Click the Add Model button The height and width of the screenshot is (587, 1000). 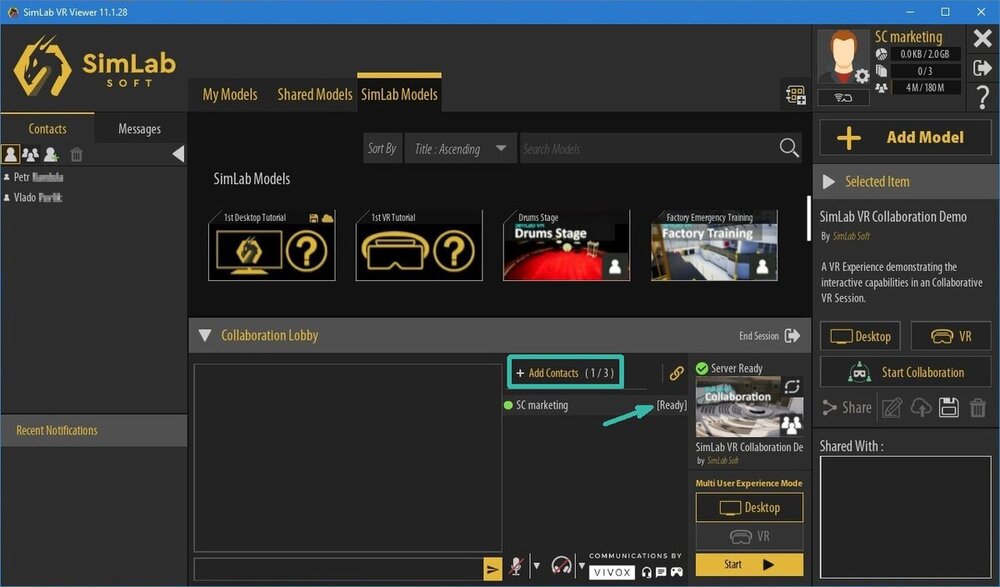click(904, 137)
